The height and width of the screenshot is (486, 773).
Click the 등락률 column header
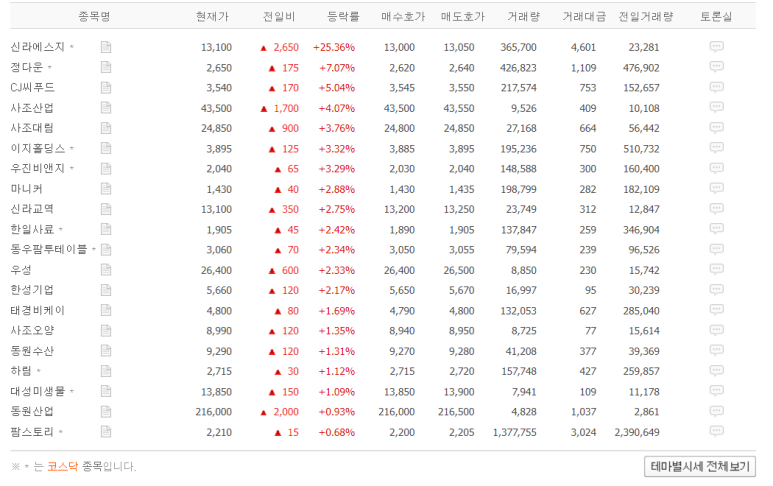344,17
